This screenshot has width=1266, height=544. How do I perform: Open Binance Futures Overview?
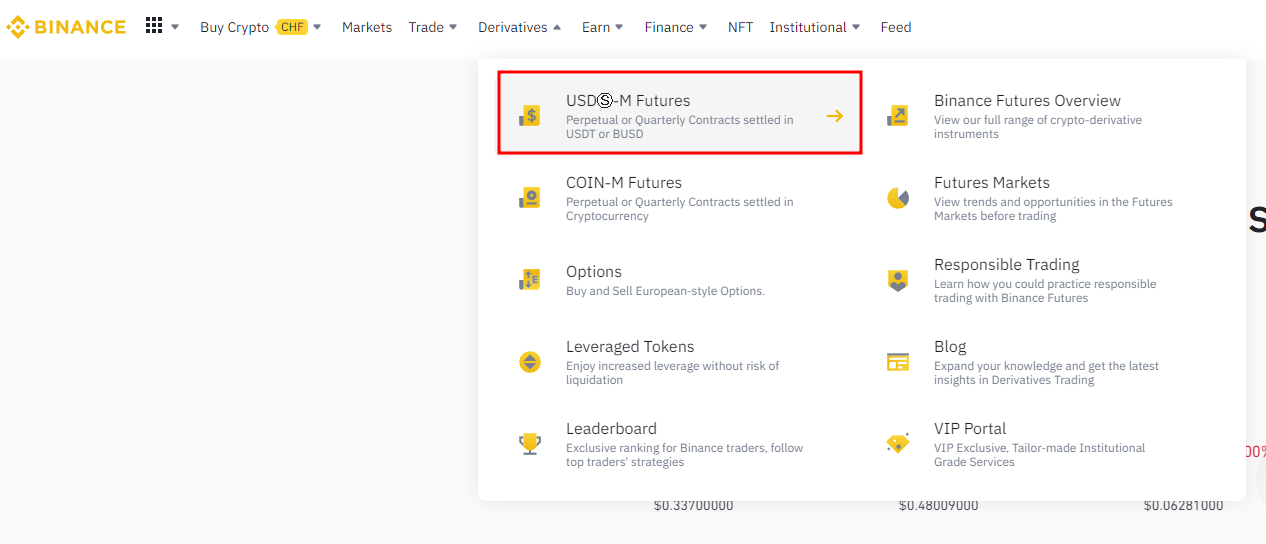tap(1048, 116)
